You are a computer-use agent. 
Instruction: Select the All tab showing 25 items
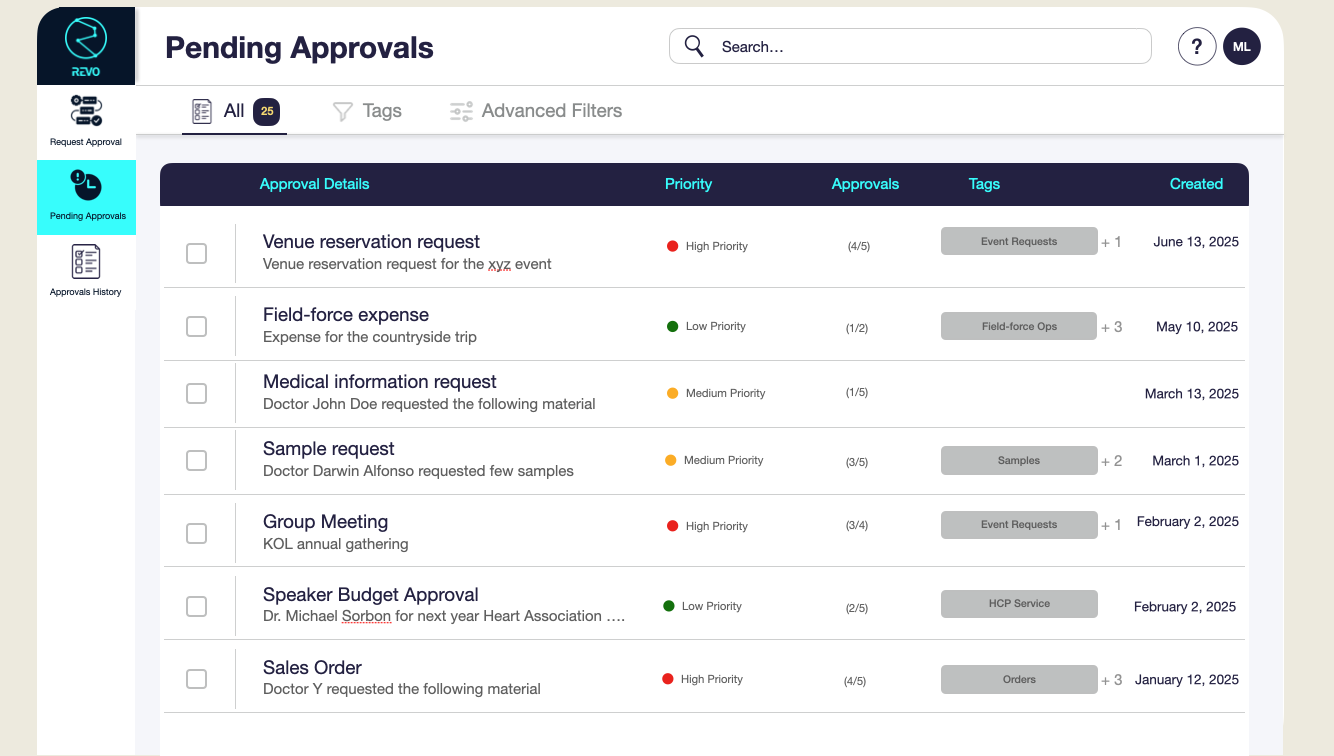tap(234, 111)
